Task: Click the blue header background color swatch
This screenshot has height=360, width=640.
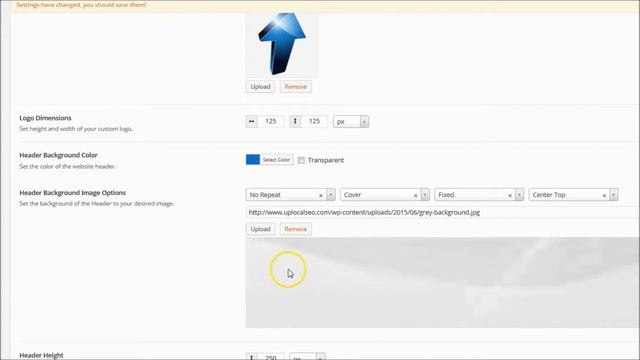Action: (x=253, y=160)
